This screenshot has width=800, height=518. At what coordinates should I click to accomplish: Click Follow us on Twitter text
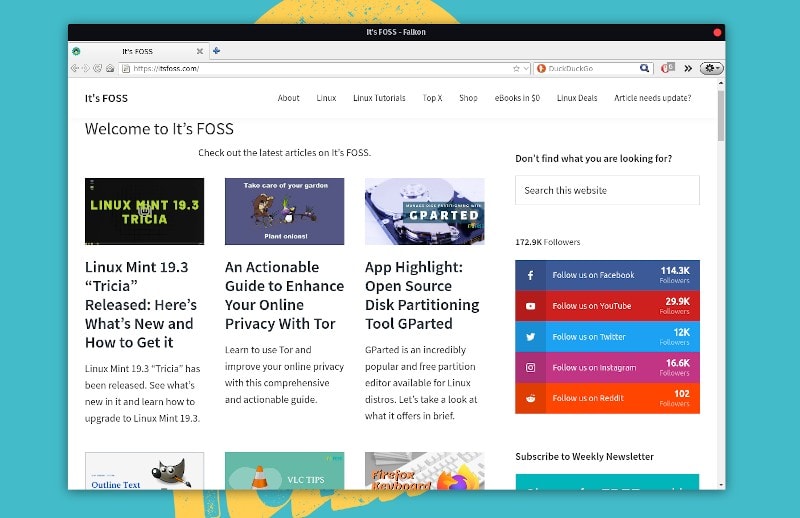pos(589,337)
